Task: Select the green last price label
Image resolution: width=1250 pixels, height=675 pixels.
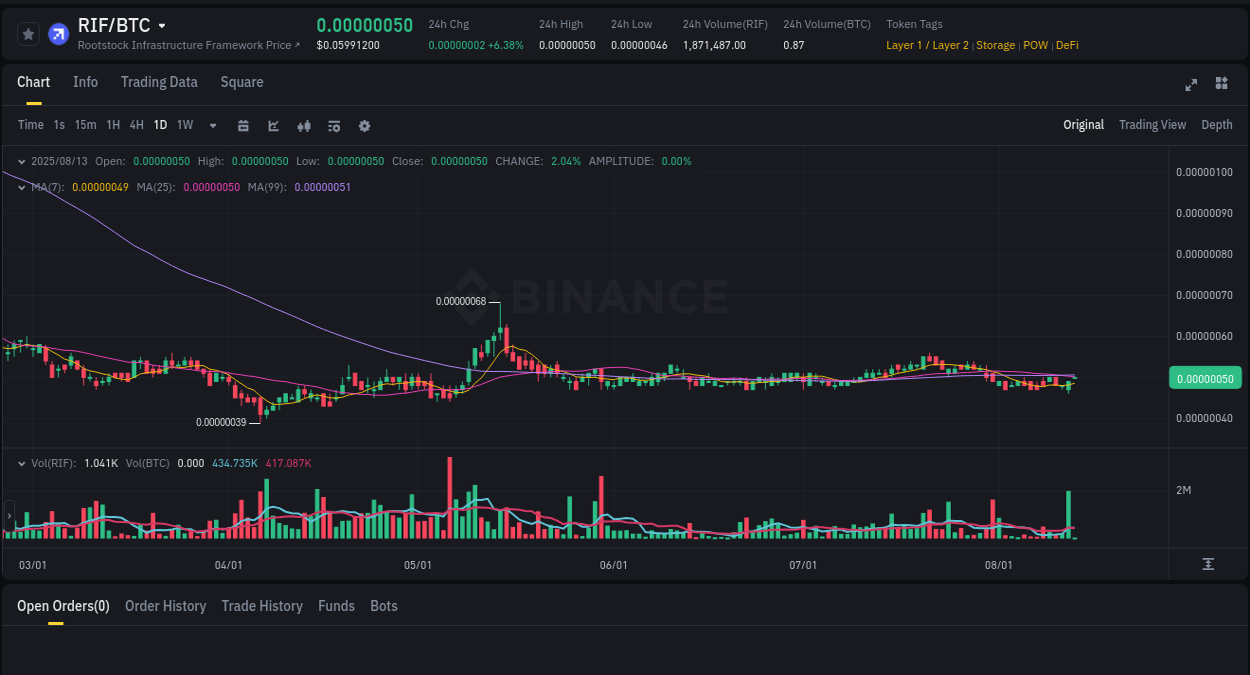Action: pos(1205,377)
